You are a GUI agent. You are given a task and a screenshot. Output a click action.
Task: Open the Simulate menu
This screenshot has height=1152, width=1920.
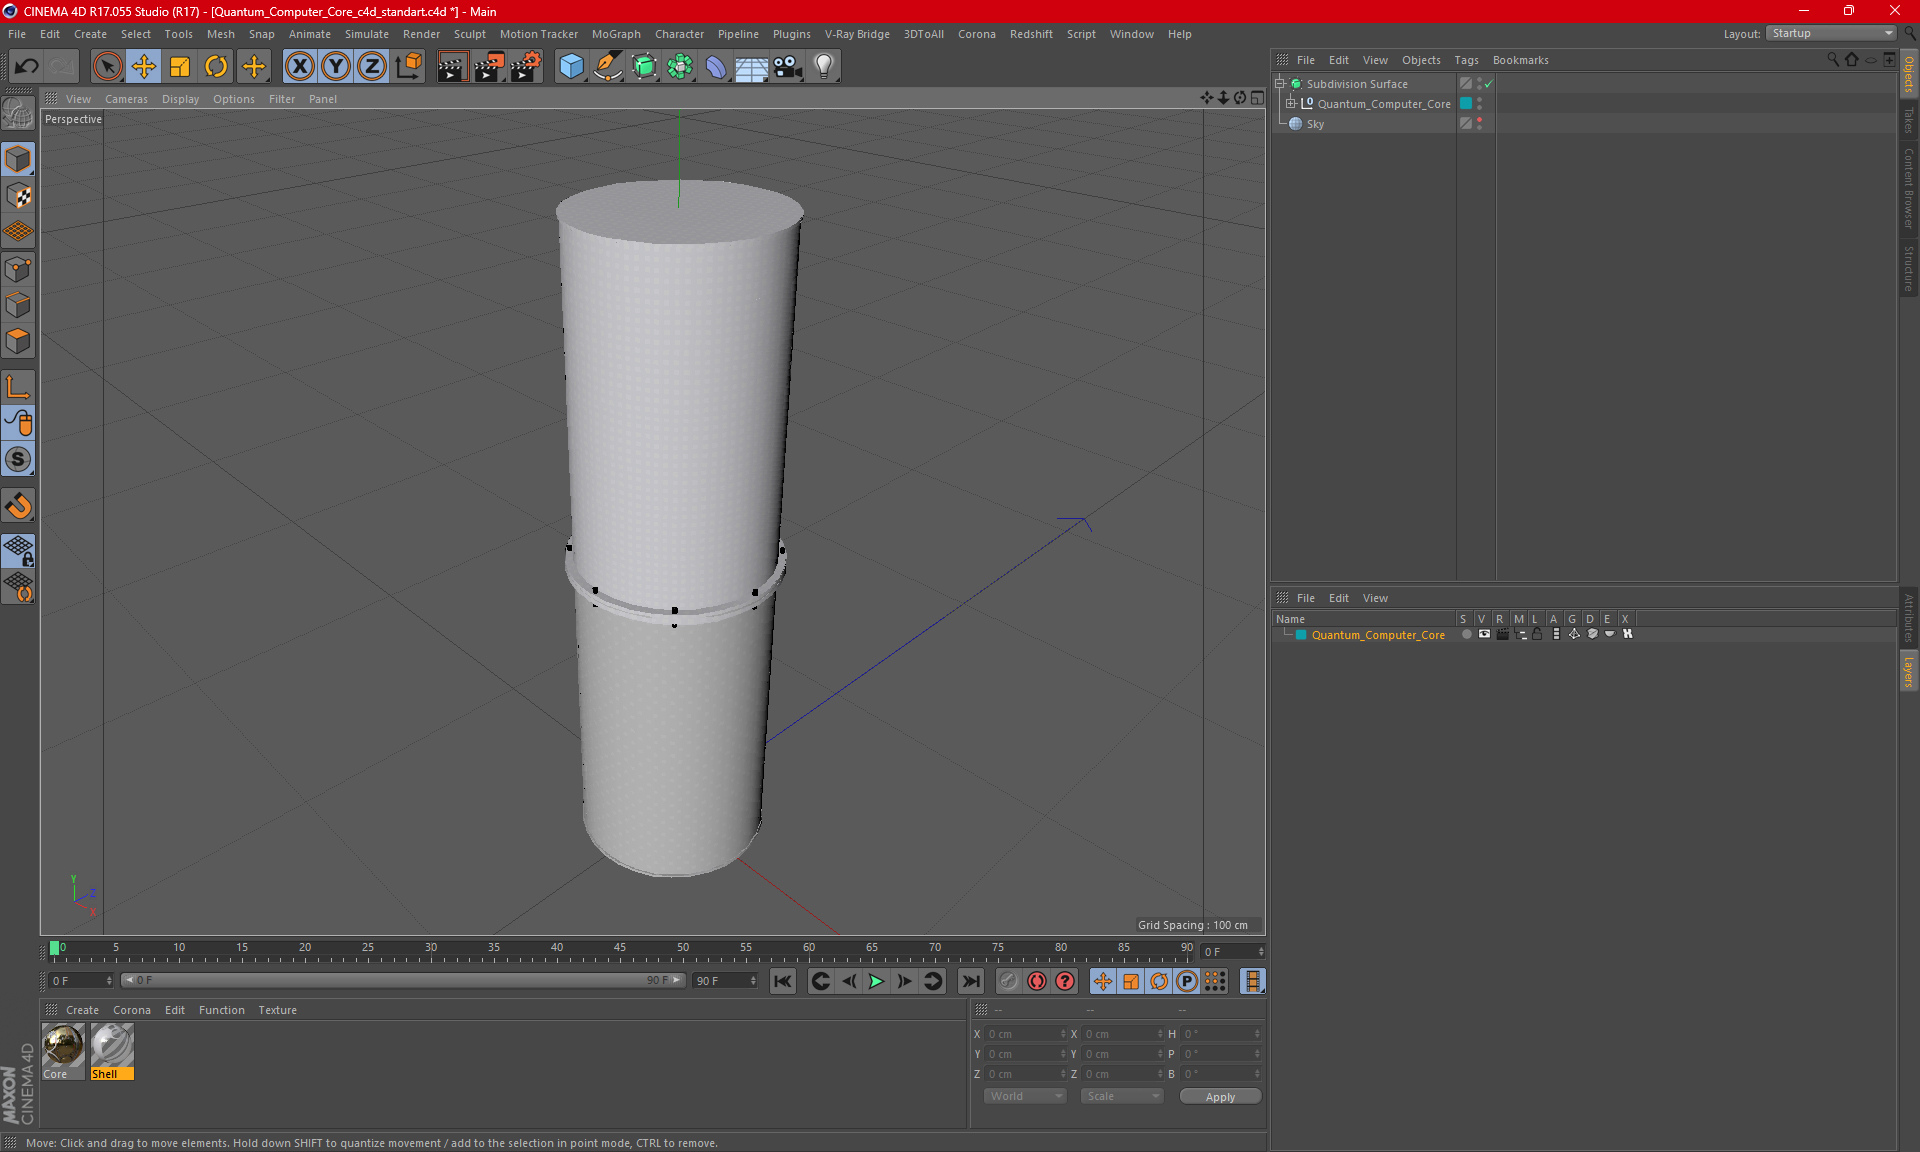point(367,34)
